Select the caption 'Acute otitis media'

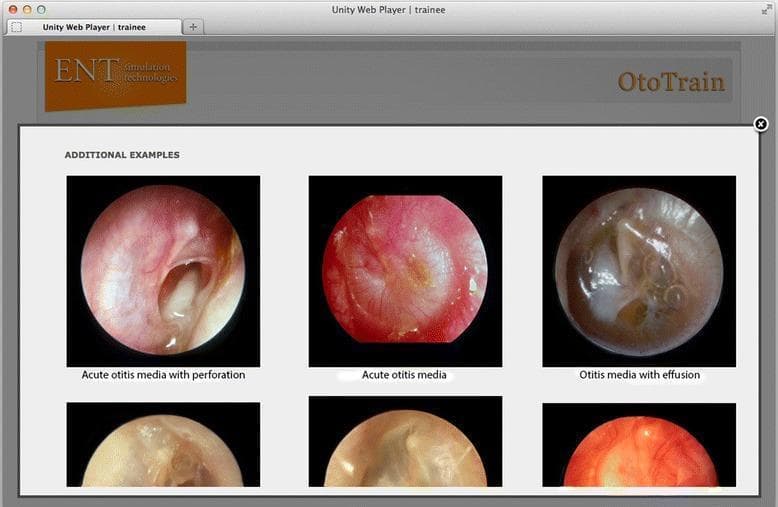[404, 375]
